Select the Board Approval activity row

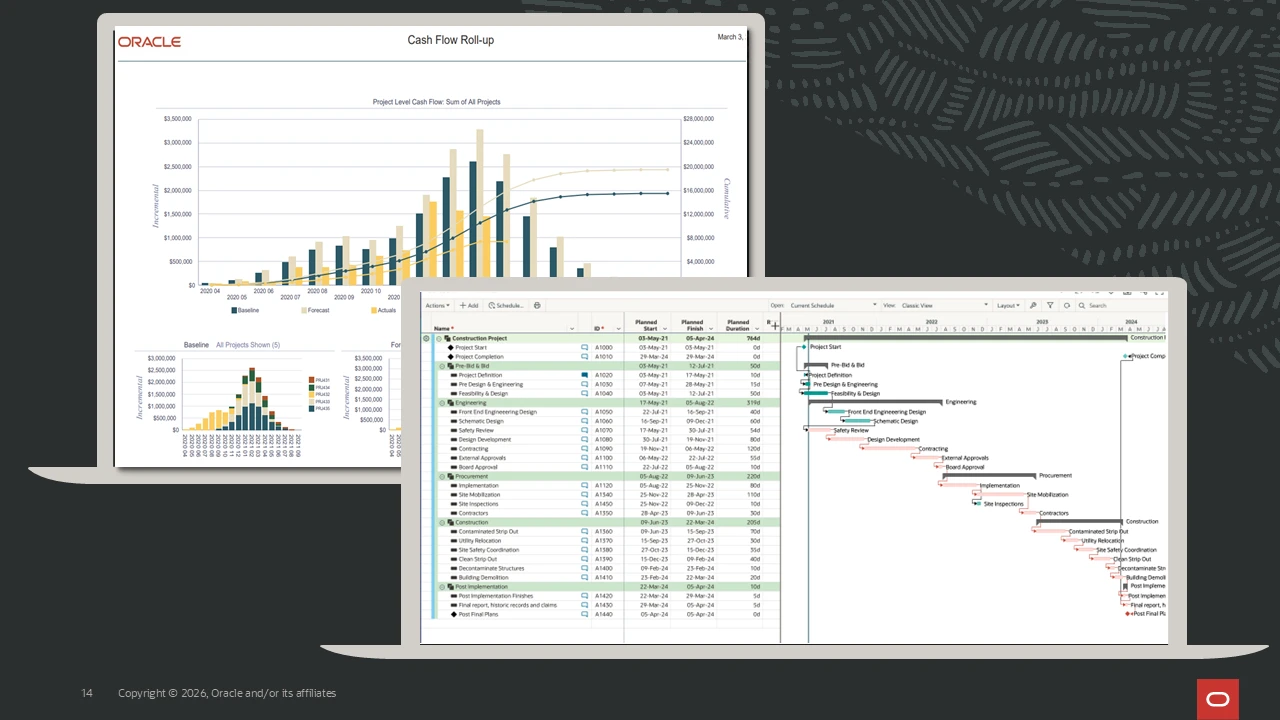[605, 467]
